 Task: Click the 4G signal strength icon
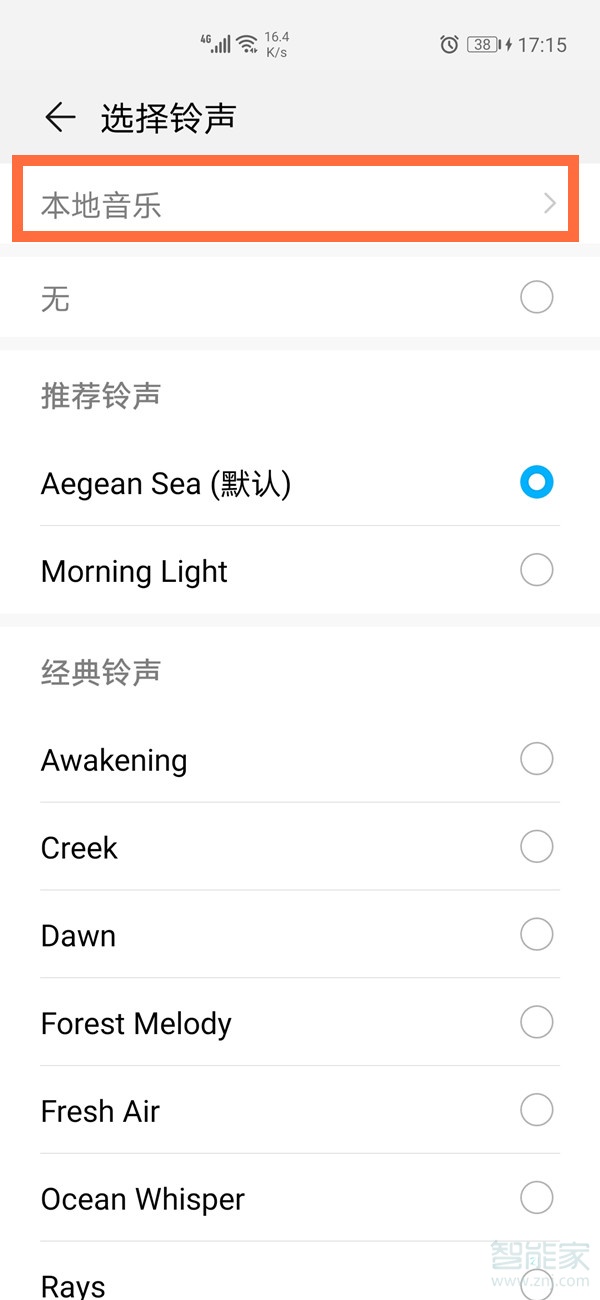click(215, 42)
